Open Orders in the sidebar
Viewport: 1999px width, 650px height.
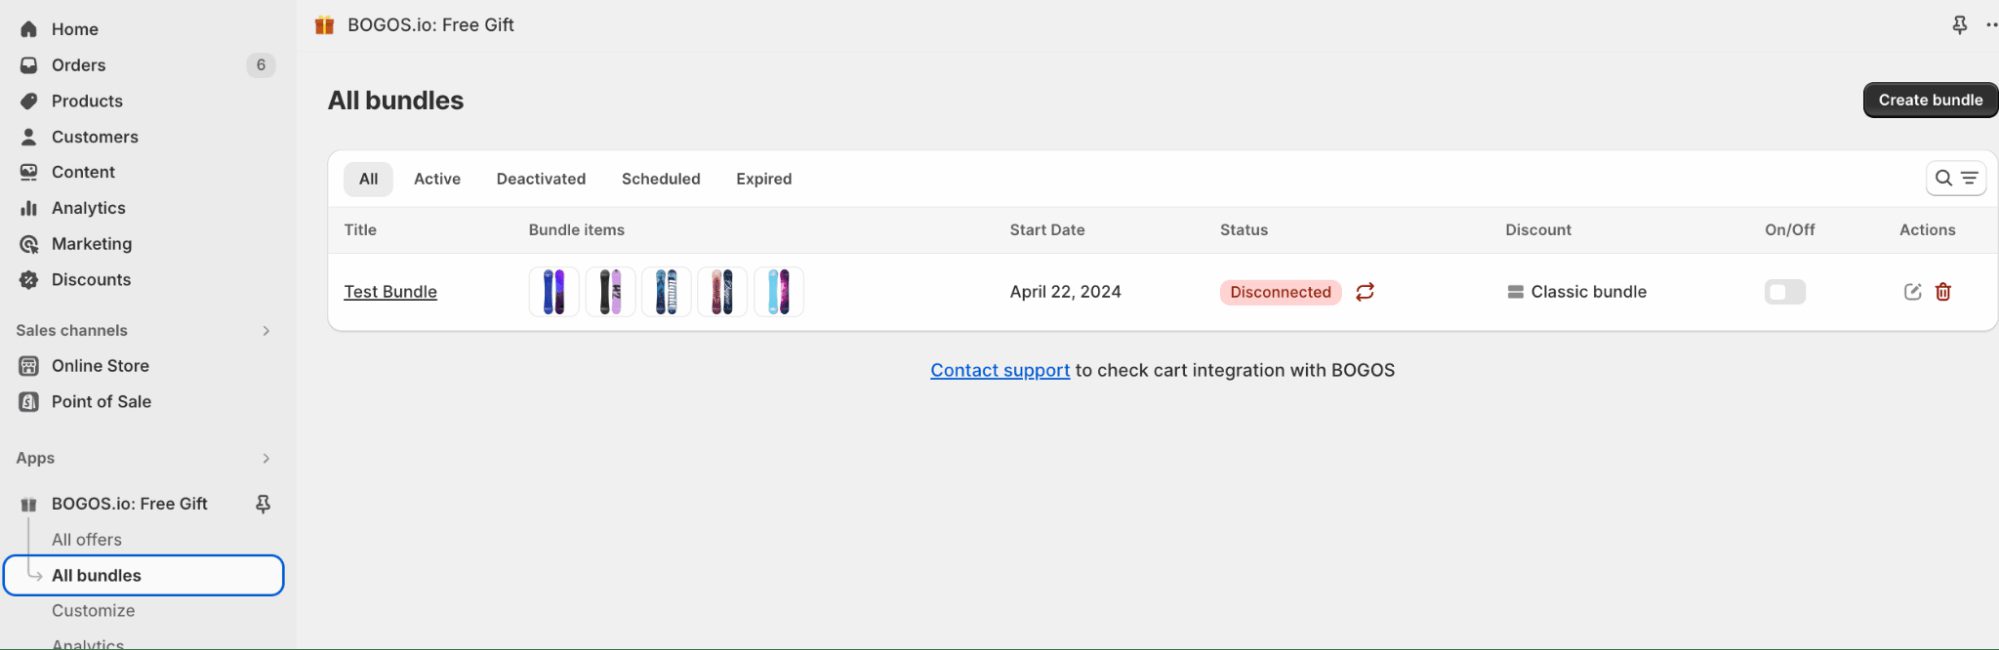[78, 65]
